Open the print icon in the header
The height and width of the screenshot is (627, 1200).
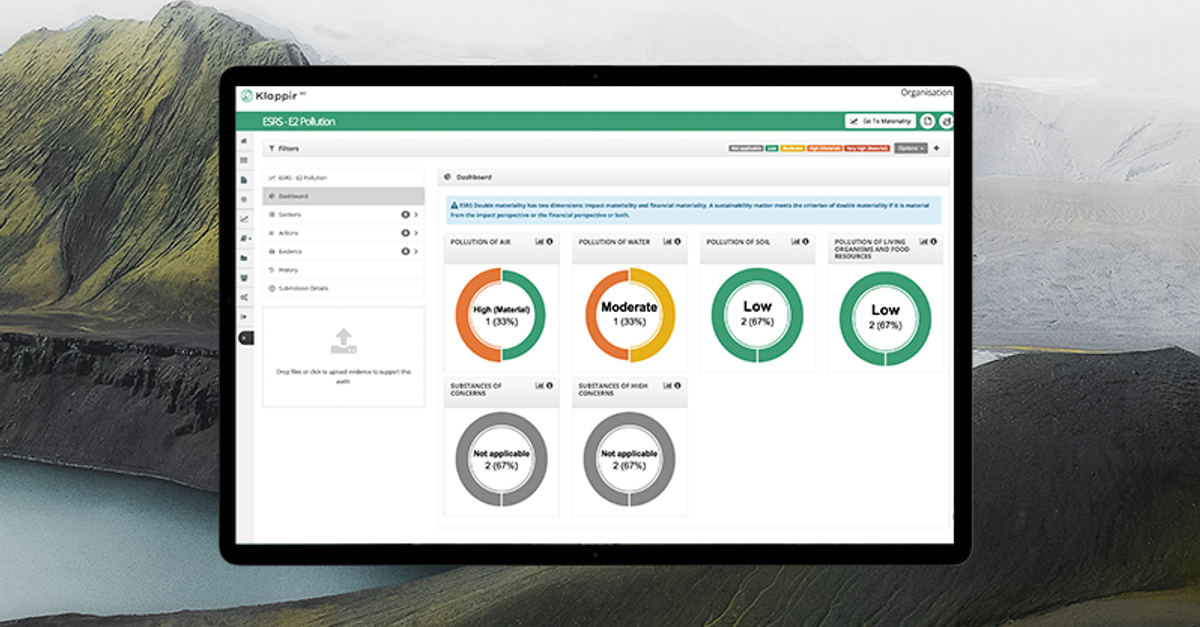click(x=946, y=119)
